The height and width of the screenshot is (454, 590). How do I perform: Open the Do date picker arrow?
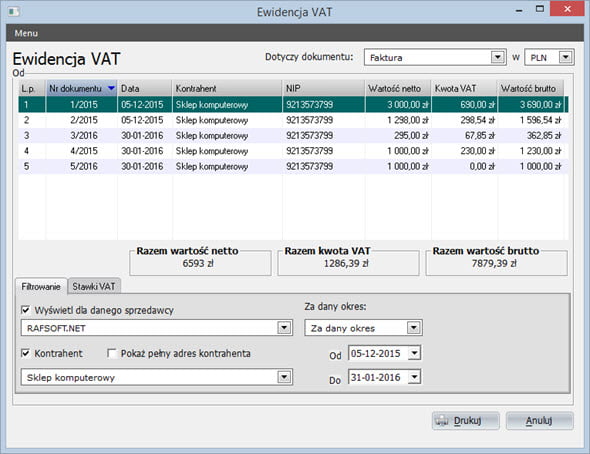pyautogui.click(x=414, y=377)
